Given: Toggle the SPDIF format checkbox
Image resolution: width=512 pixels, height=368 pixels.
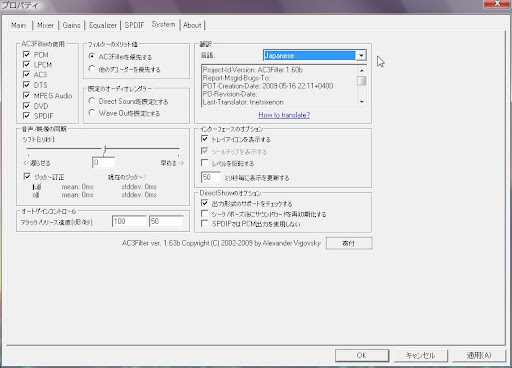Looking at the screenshot, I should click(27, 116).
